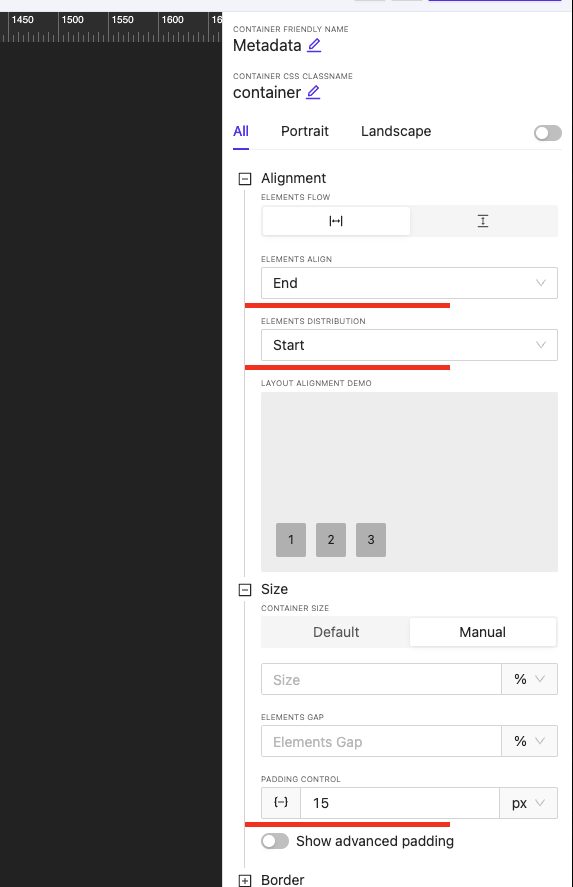Switch to the Landscape tab
The height and width of the screenshot is (887, 573).
click(396, 131)
